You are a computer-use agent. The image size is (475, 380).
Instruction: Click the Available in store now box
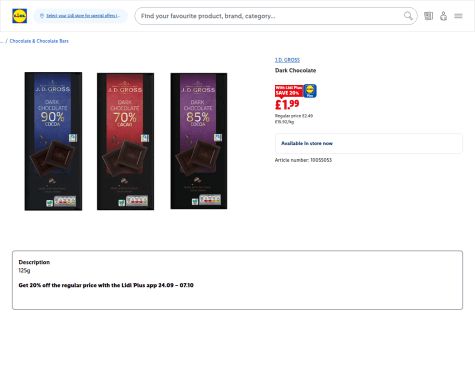[369, 143]
